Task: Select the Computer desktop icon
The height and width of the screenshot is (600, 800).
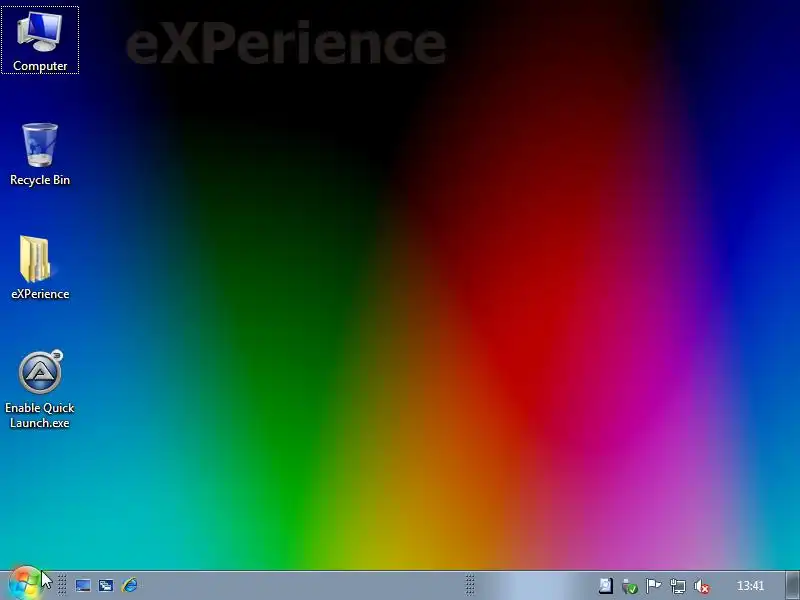Action: click(x=40, y=41)
